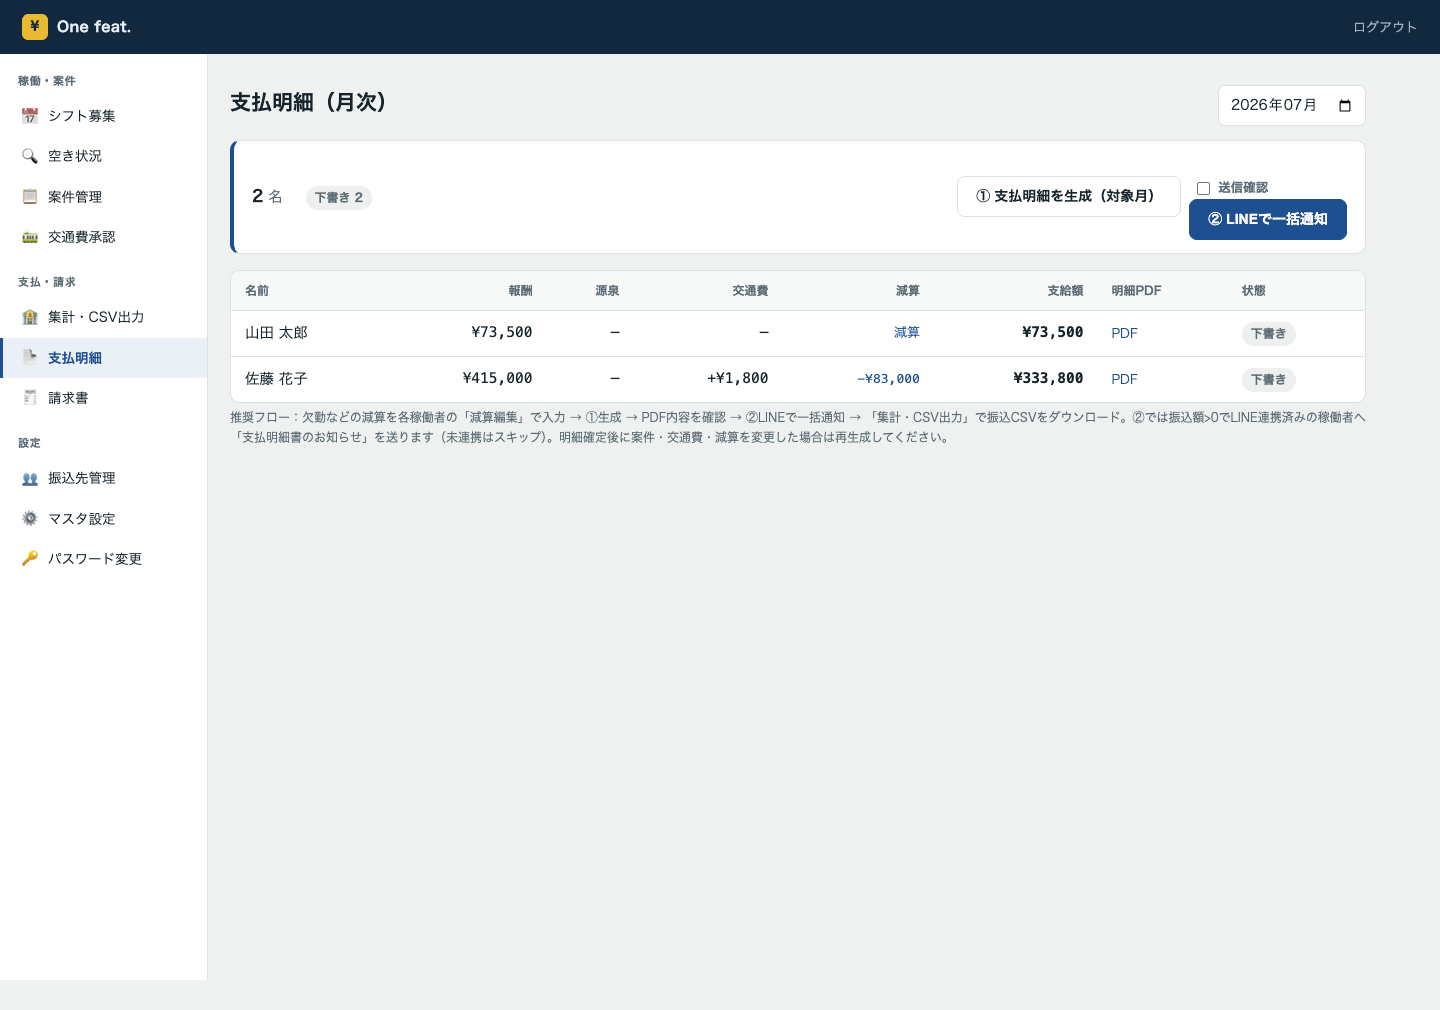Go to 振込先管理 settings
This screenshot has width=1440, height=1010.
pyautogui.click(x=104, y=478)
